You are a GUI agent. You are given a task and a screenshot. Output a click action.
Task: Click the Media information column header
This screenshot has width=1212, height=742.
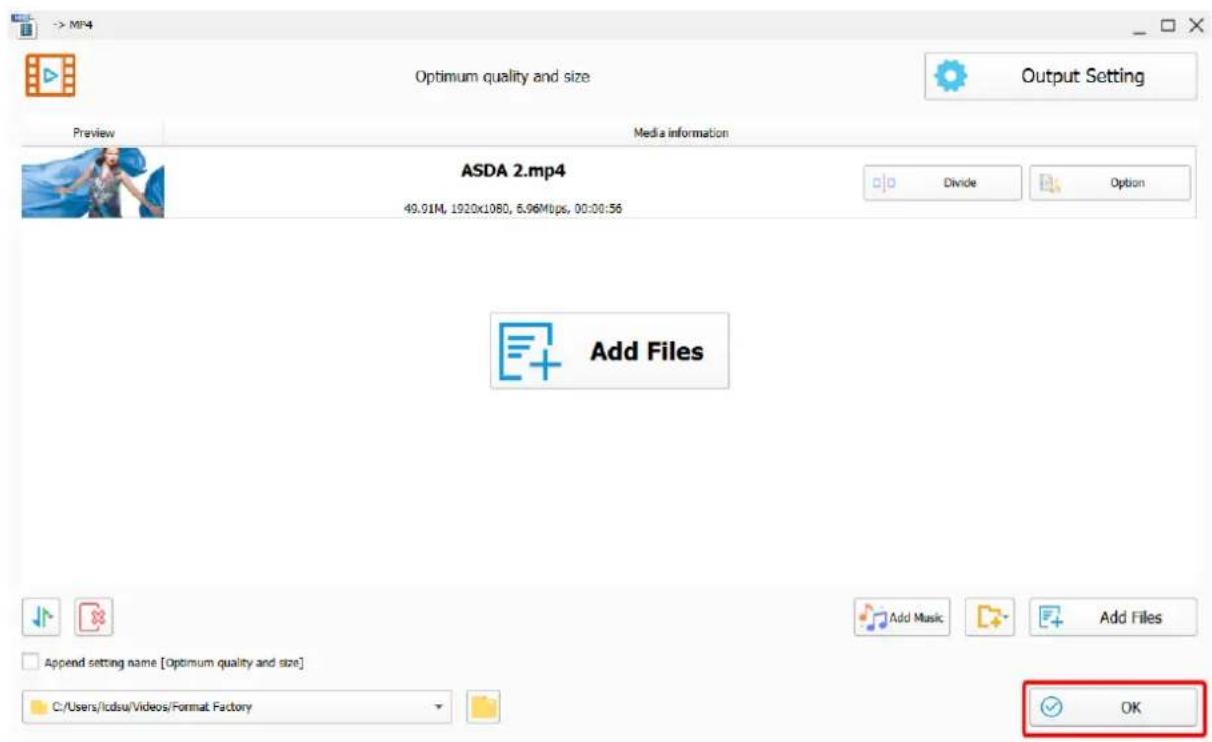click(x=681, y=132)
